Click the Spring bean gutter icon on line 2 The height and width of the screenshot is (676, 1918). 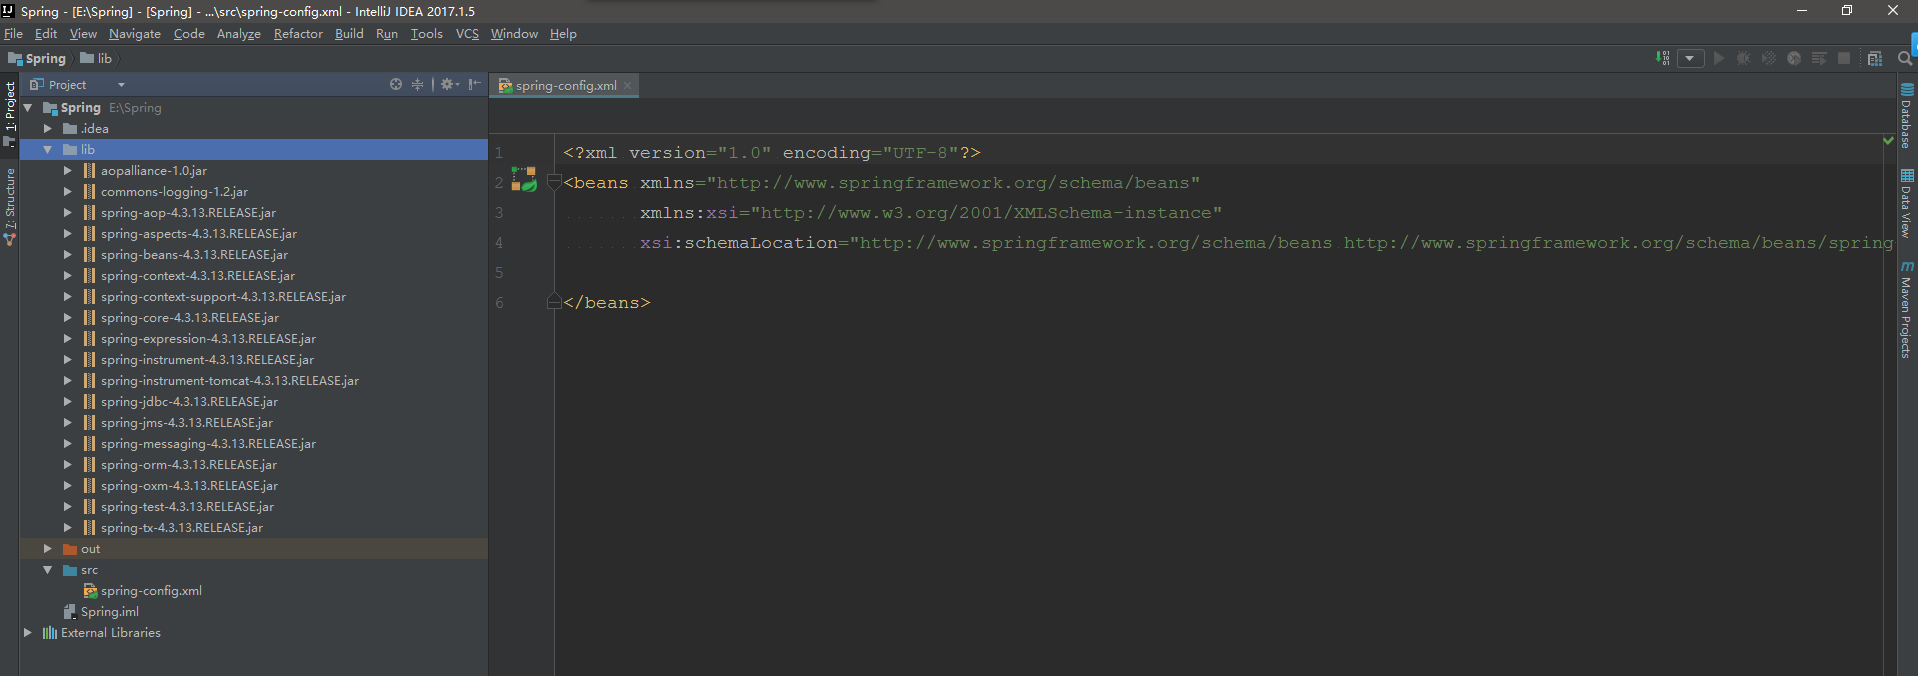524,179
